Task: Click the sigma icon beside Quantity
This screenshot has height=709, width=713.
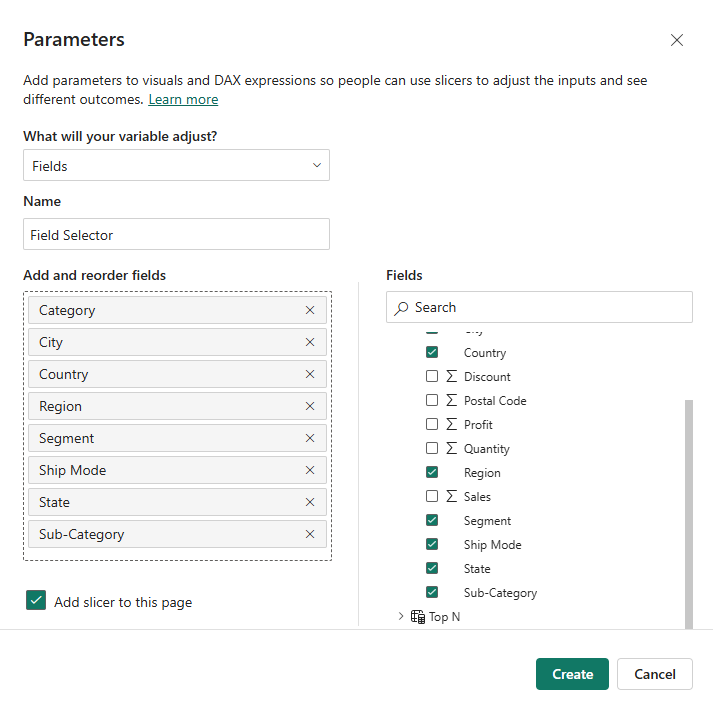Action: click(x=451, y=448)
